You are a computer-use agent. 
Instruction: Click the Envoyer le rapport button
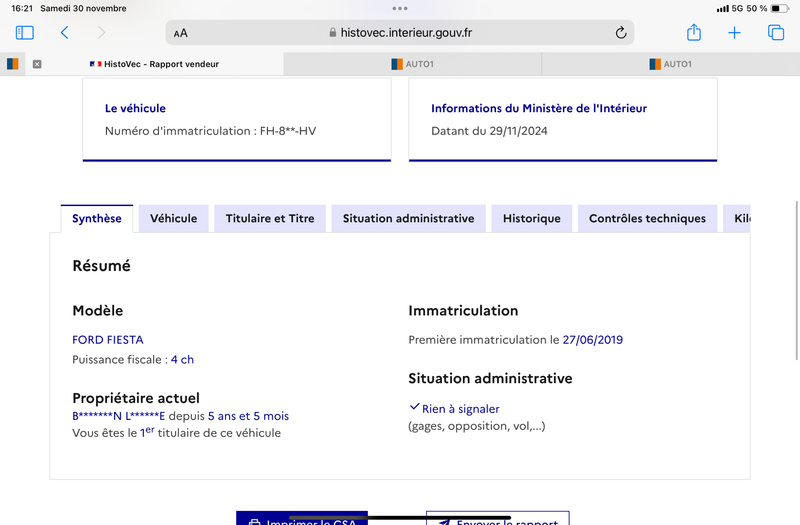497,518
